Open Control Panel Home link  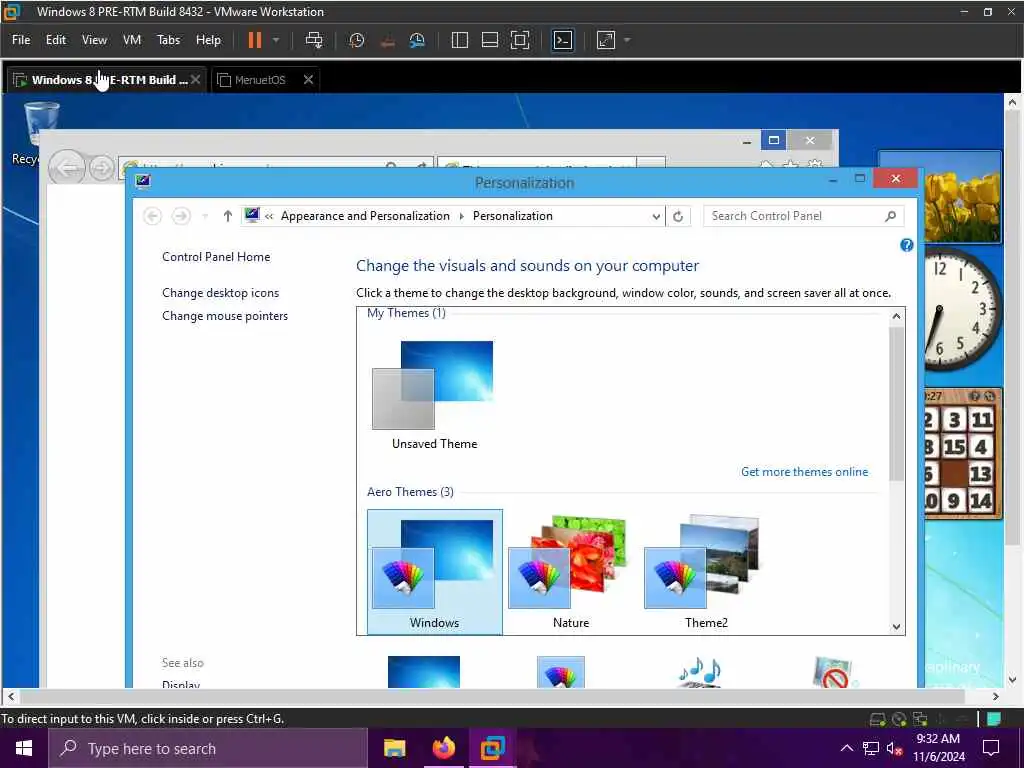[216, 257]
